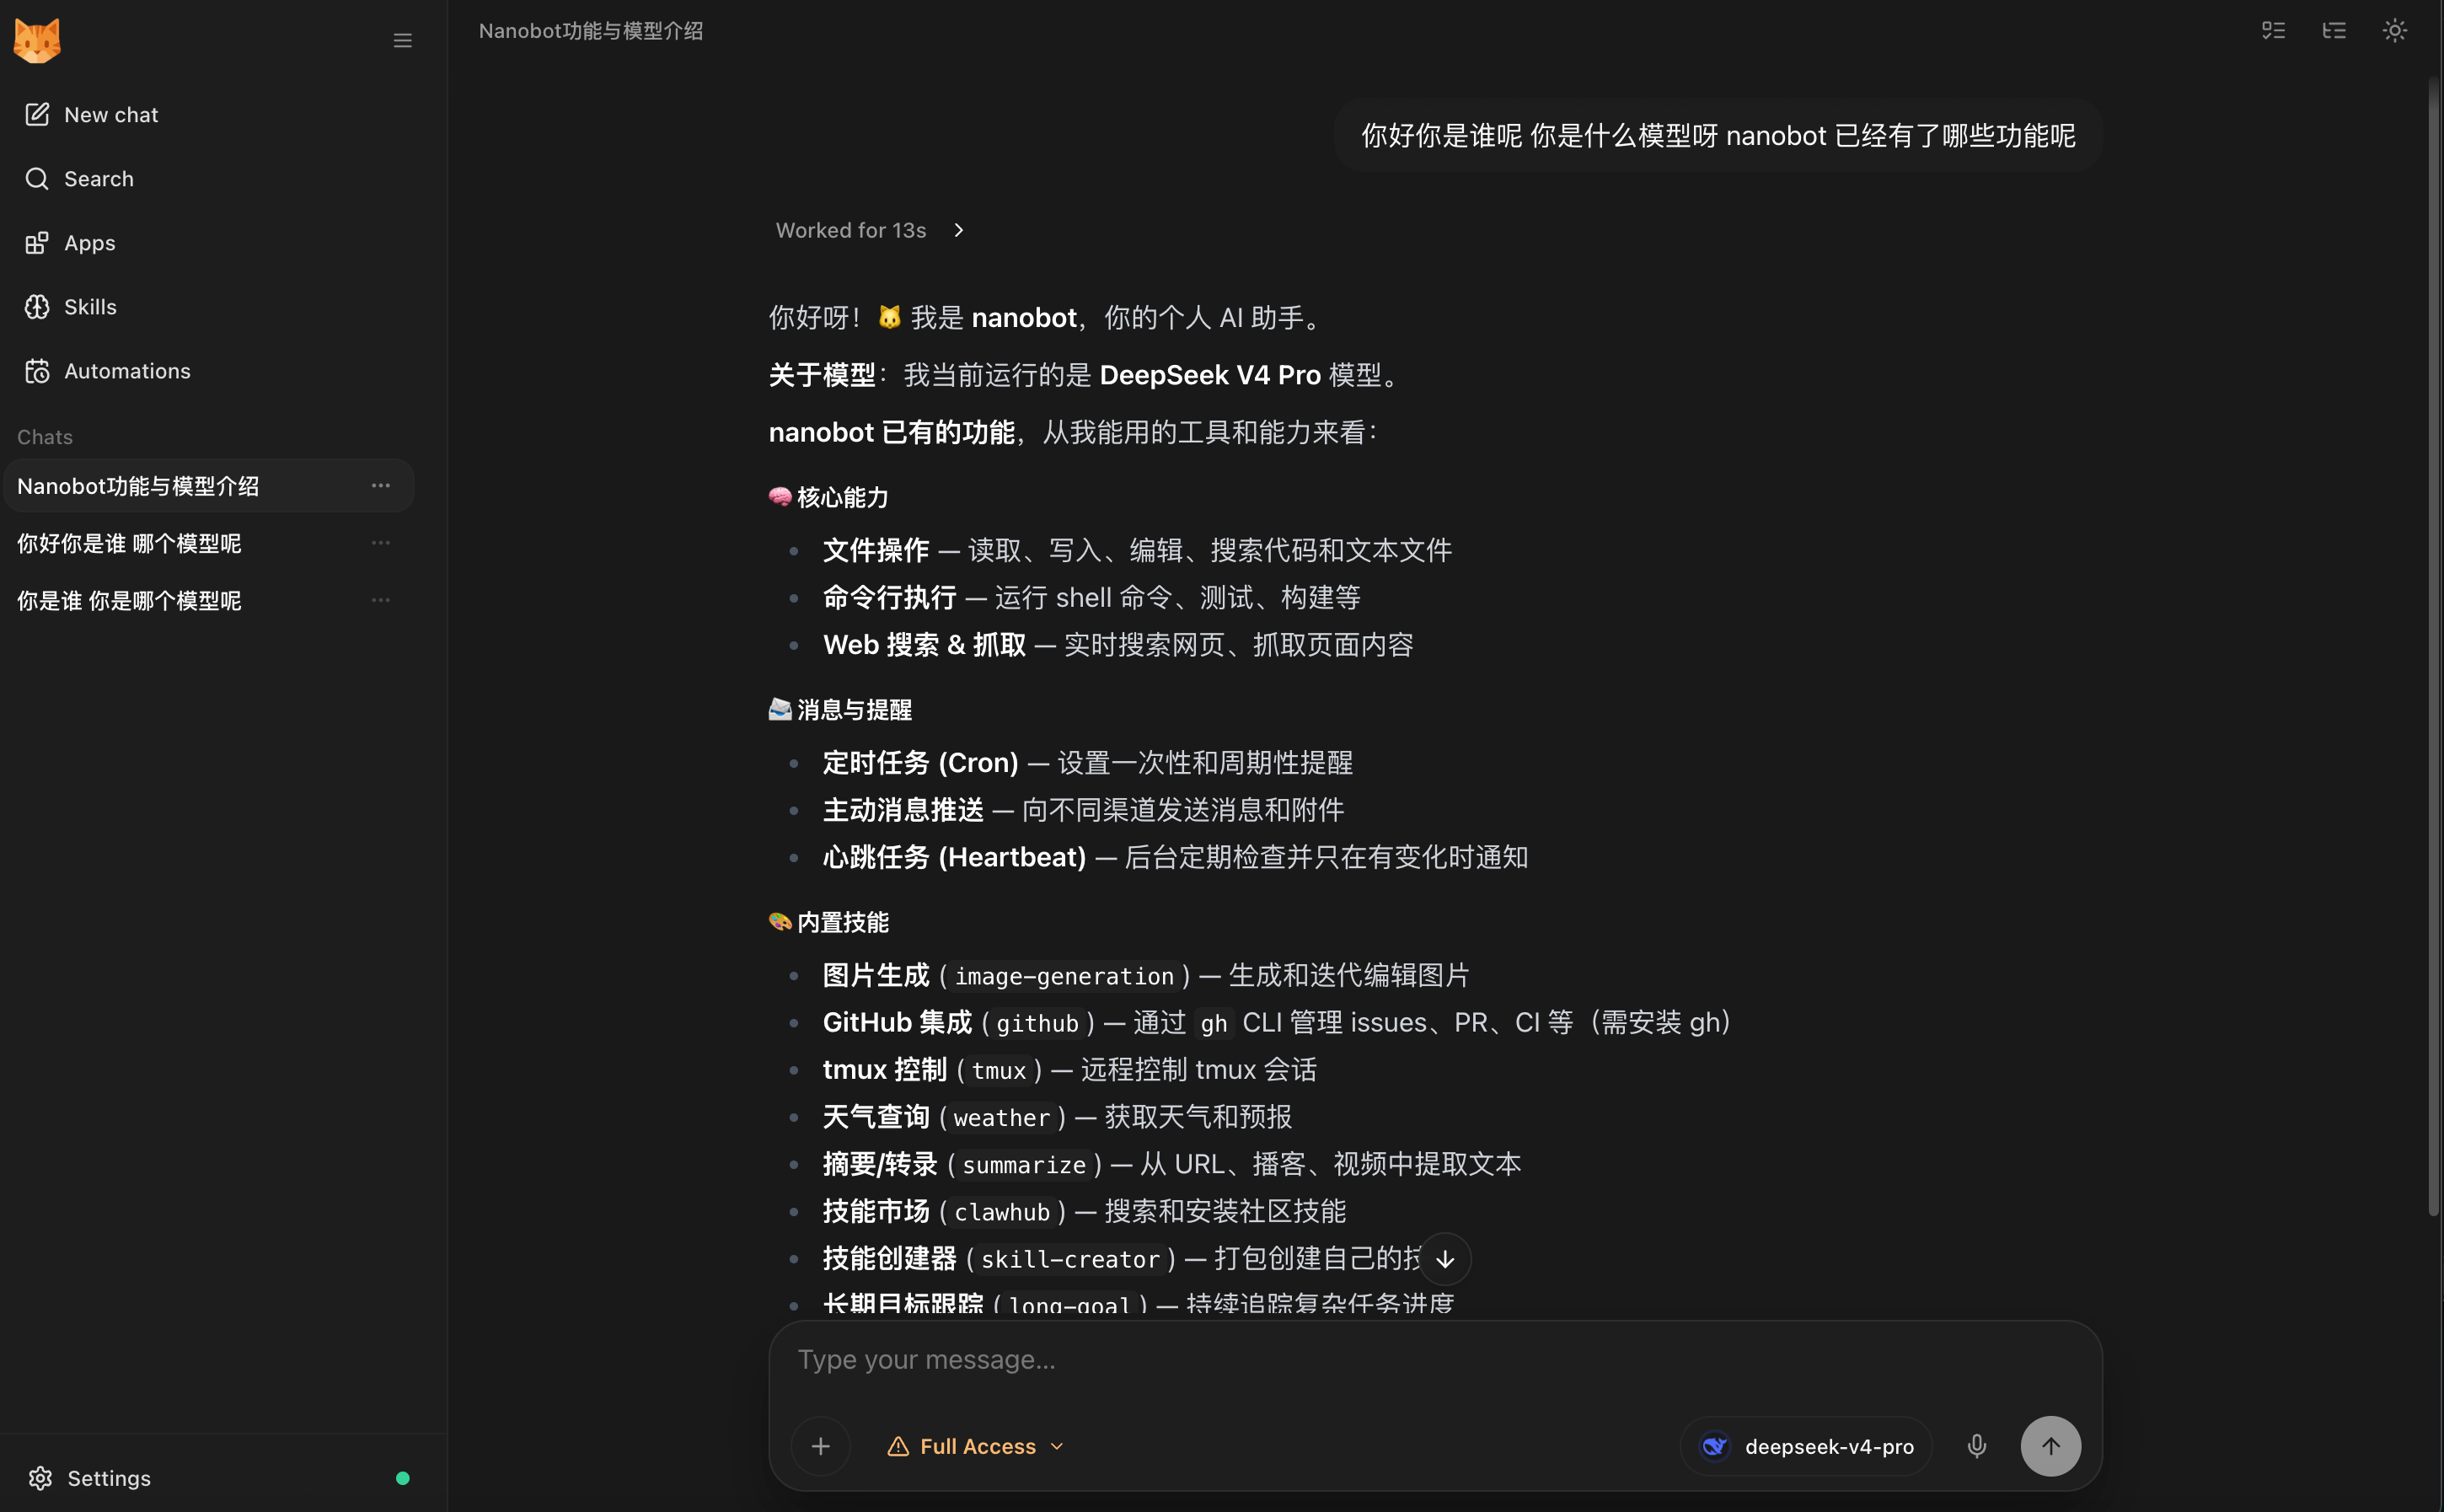2444x1512 pixels.
Task: Click bold text DeepSeek V4 Pro
Action: point(1210,375)
